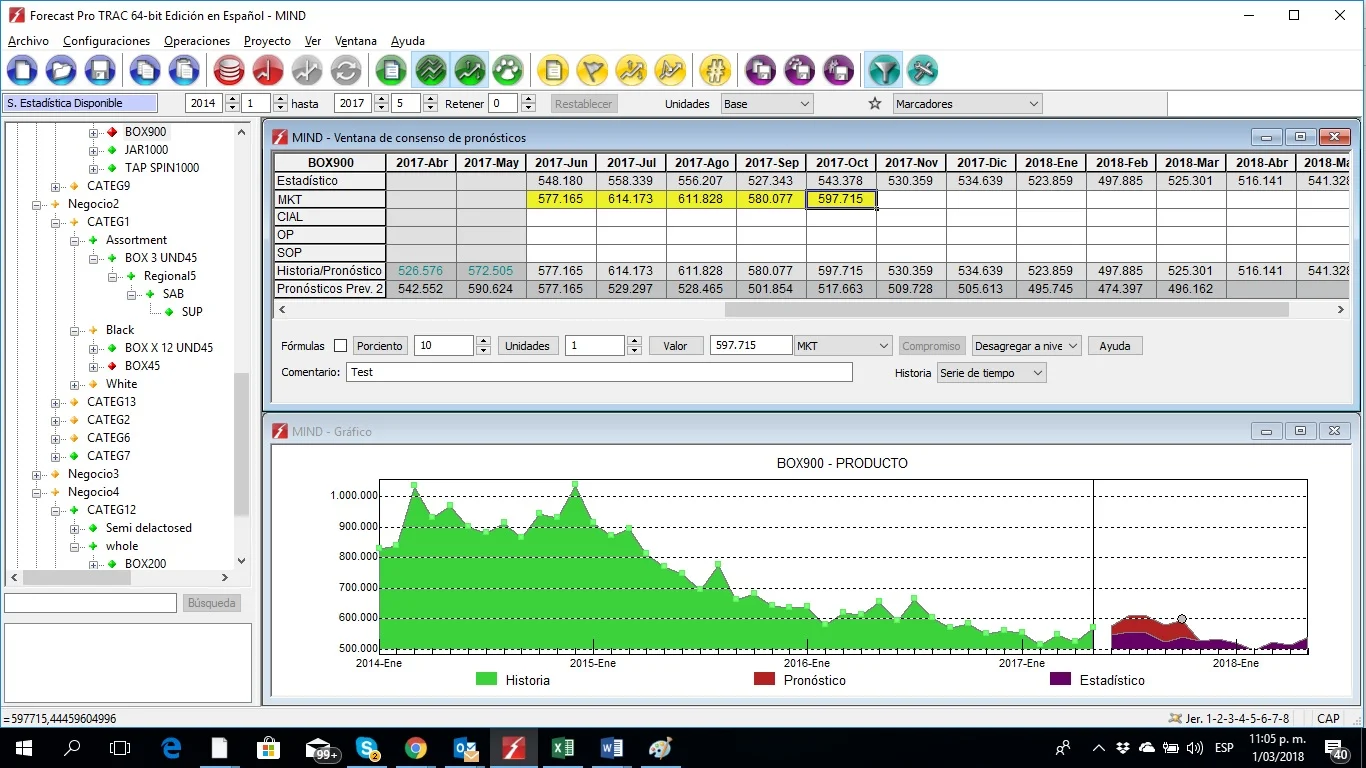Screen dimensions: 1366x768
Task: Open the Operaciones menu
Action: [x=197, y=41]
